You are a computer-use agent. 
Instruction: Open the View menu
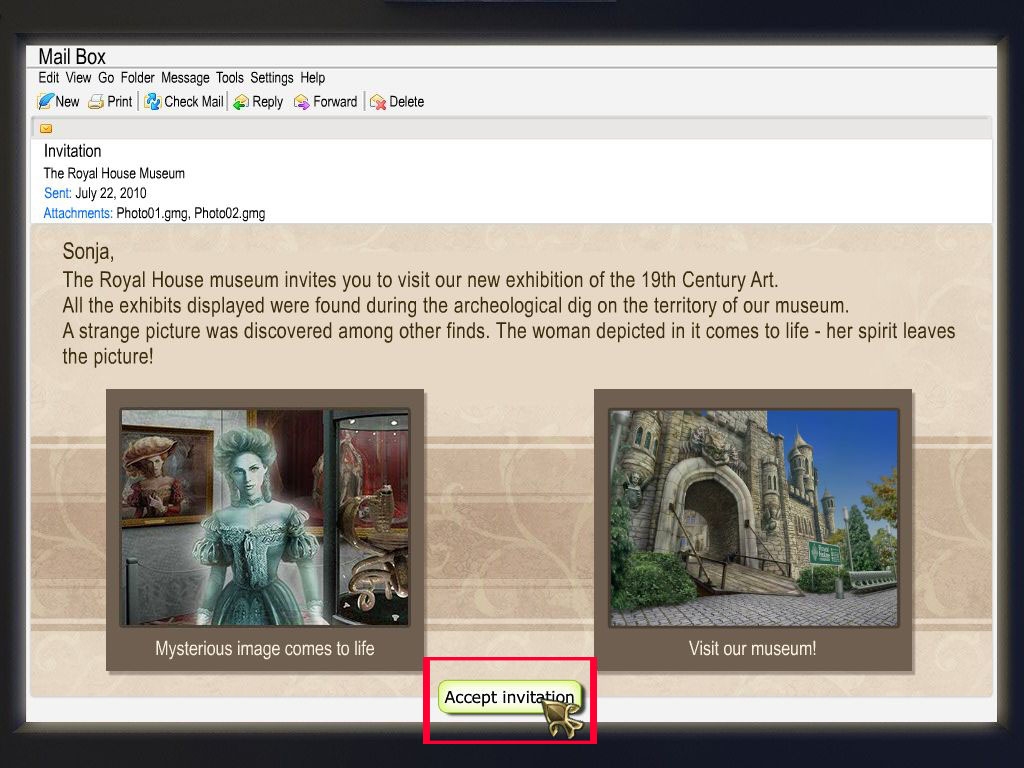(78, 78)
